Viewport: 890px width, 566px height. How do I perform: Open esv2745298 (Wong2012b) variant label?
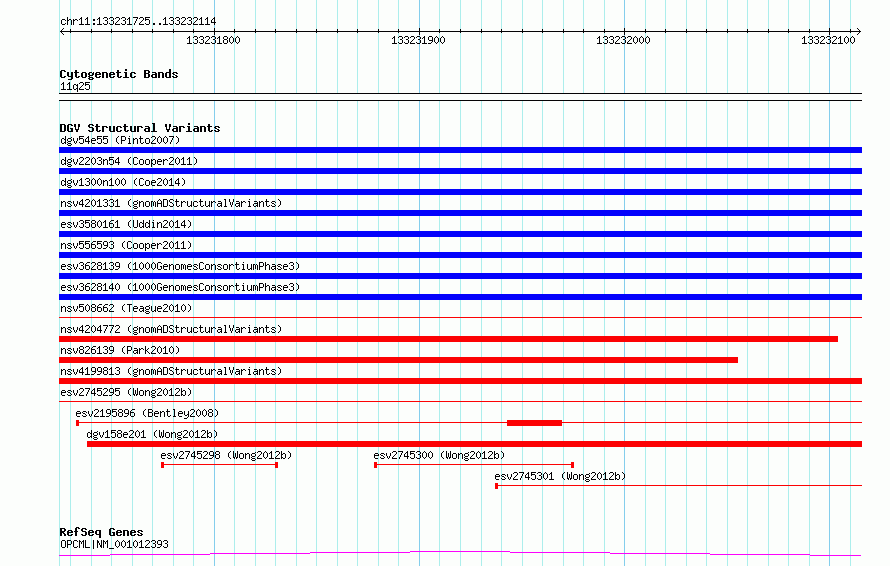(226, 455)
